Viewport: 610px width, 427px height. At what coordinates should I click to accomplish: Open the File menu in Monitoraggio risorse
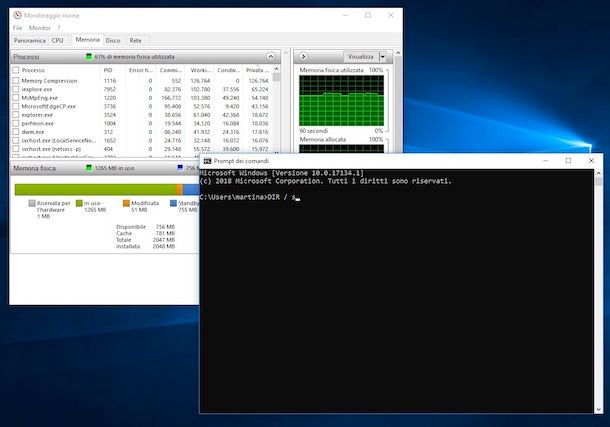pyautogui.click(x=18, y=28)
